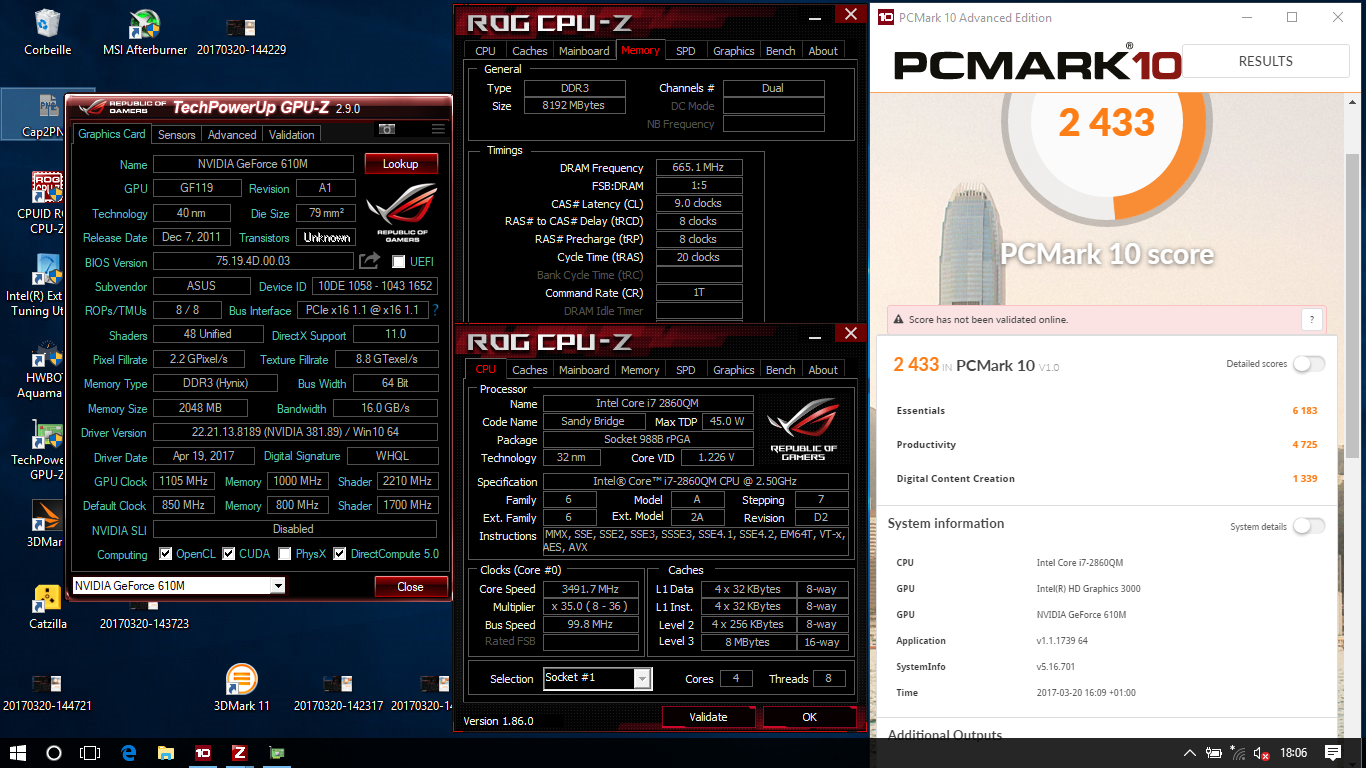Switch to CPU-Z taskbar icon
This screenshot has height=768, width=1366.
(239, 753)
